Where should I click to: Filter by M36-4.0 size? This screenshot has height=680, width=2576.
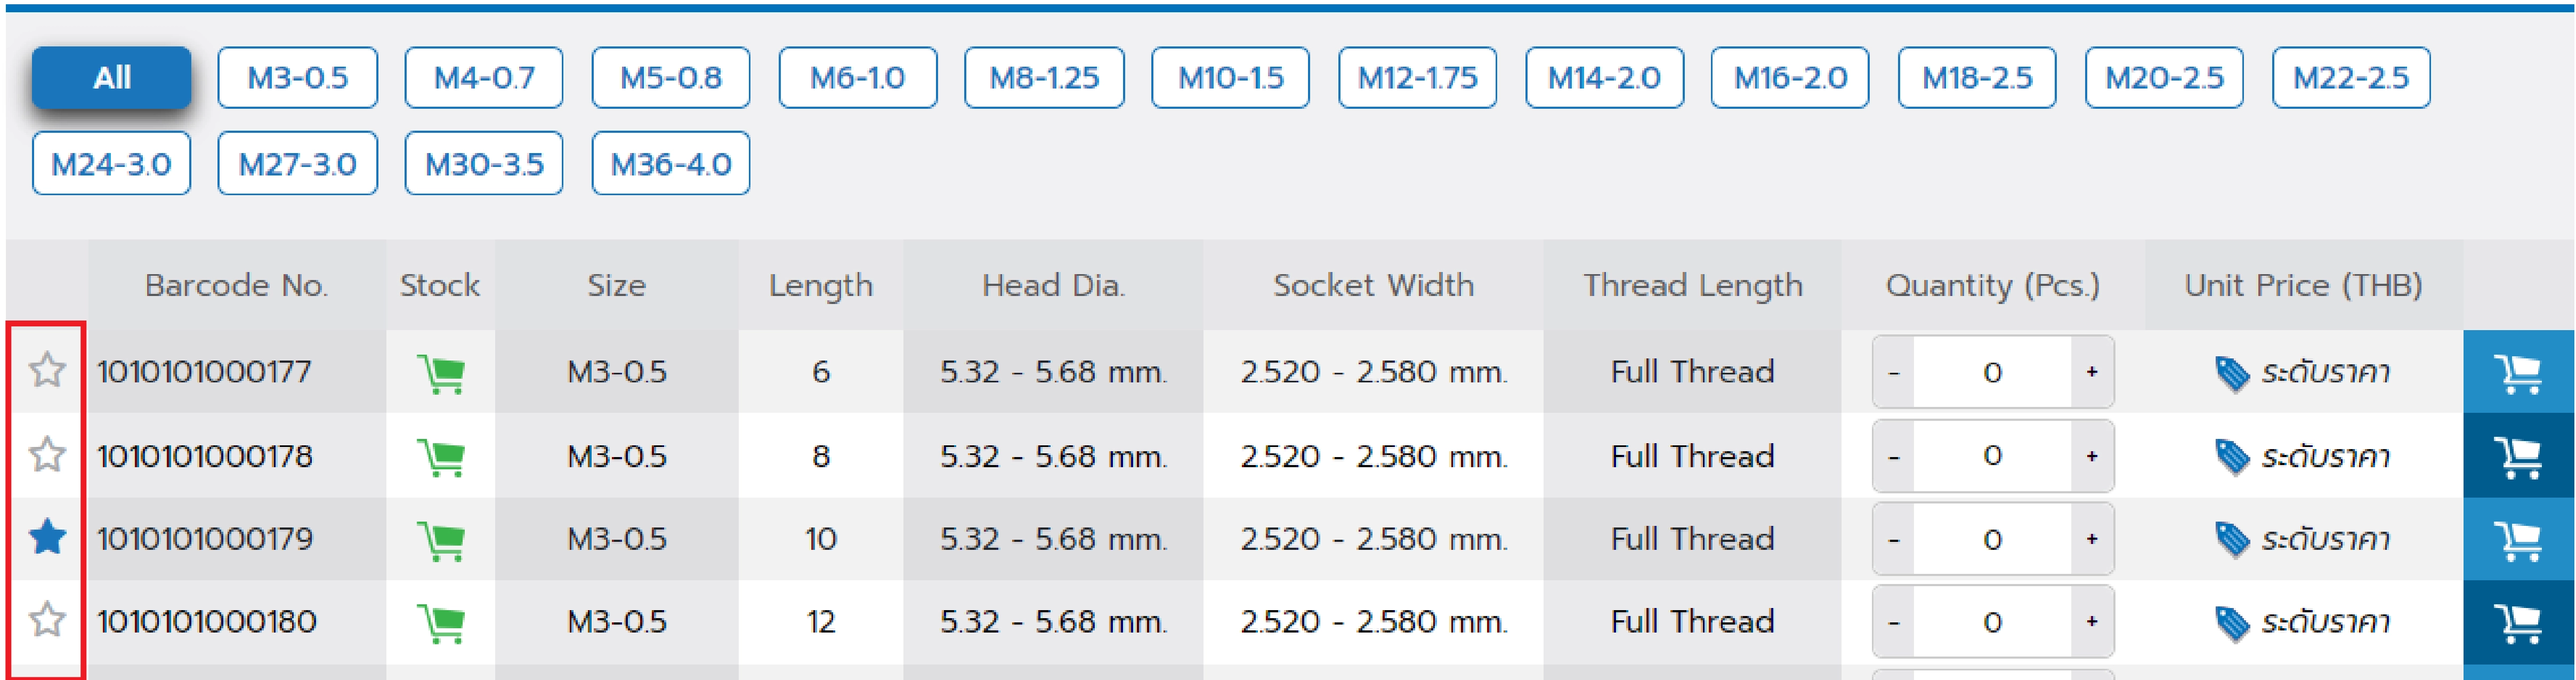pyautogui.click(x=670, y=163)
